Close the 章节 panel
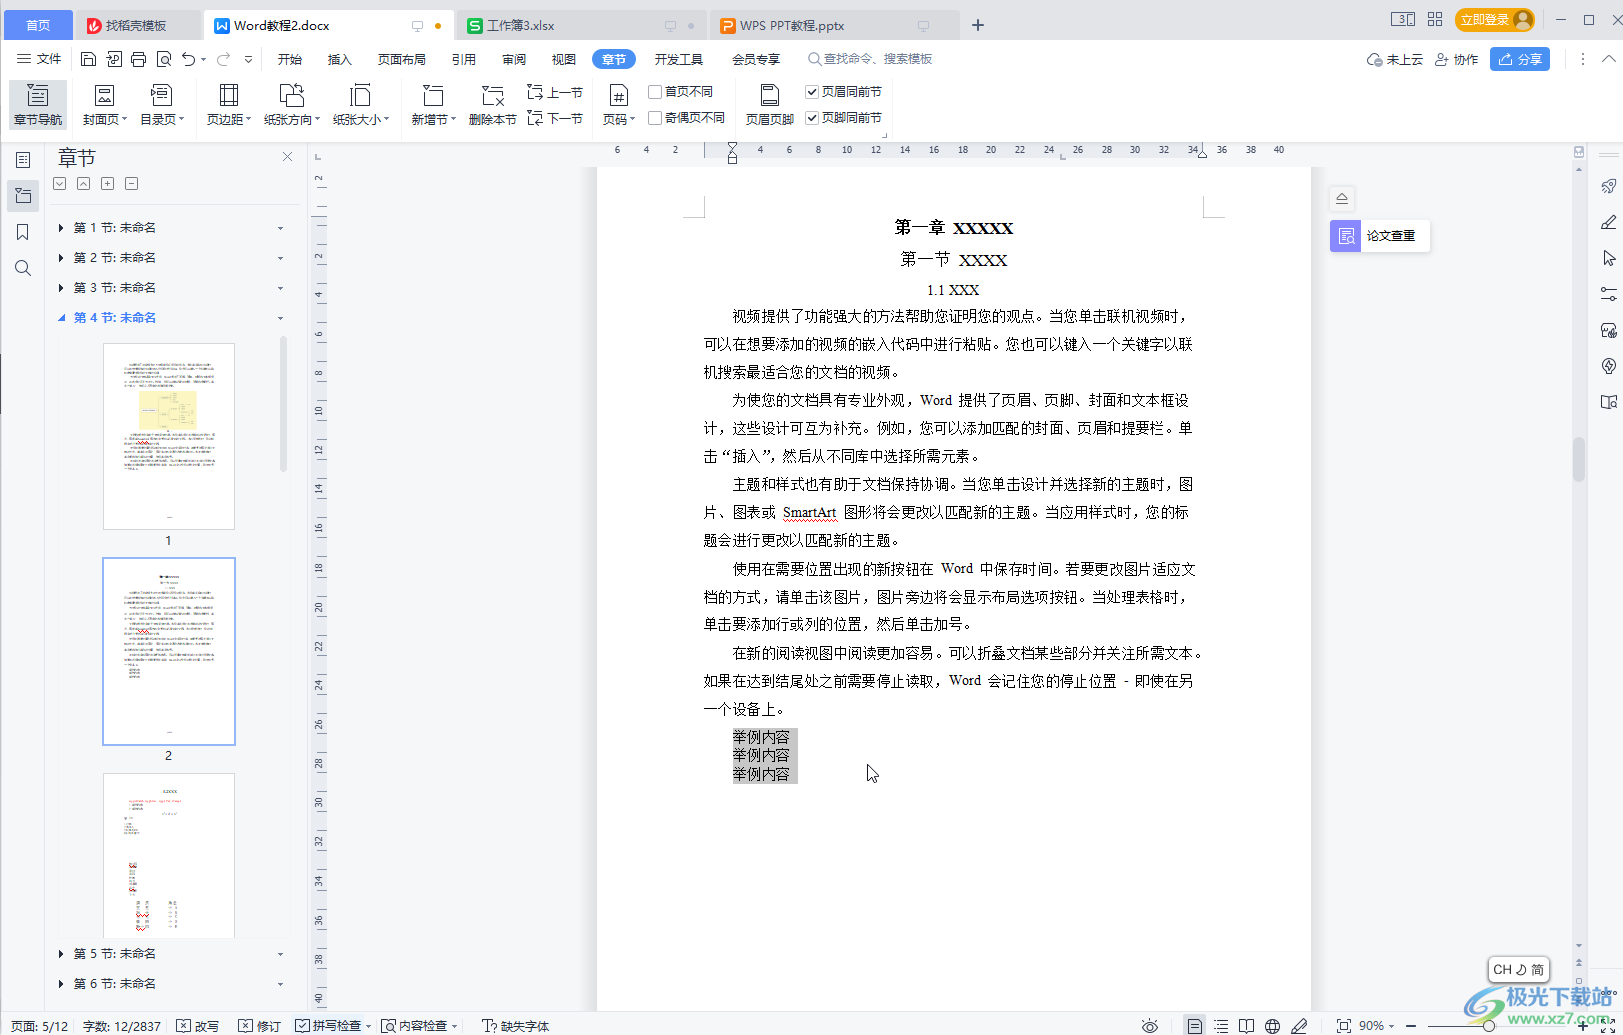Viewport: 1623px width, 1035px height. point(288,157)
